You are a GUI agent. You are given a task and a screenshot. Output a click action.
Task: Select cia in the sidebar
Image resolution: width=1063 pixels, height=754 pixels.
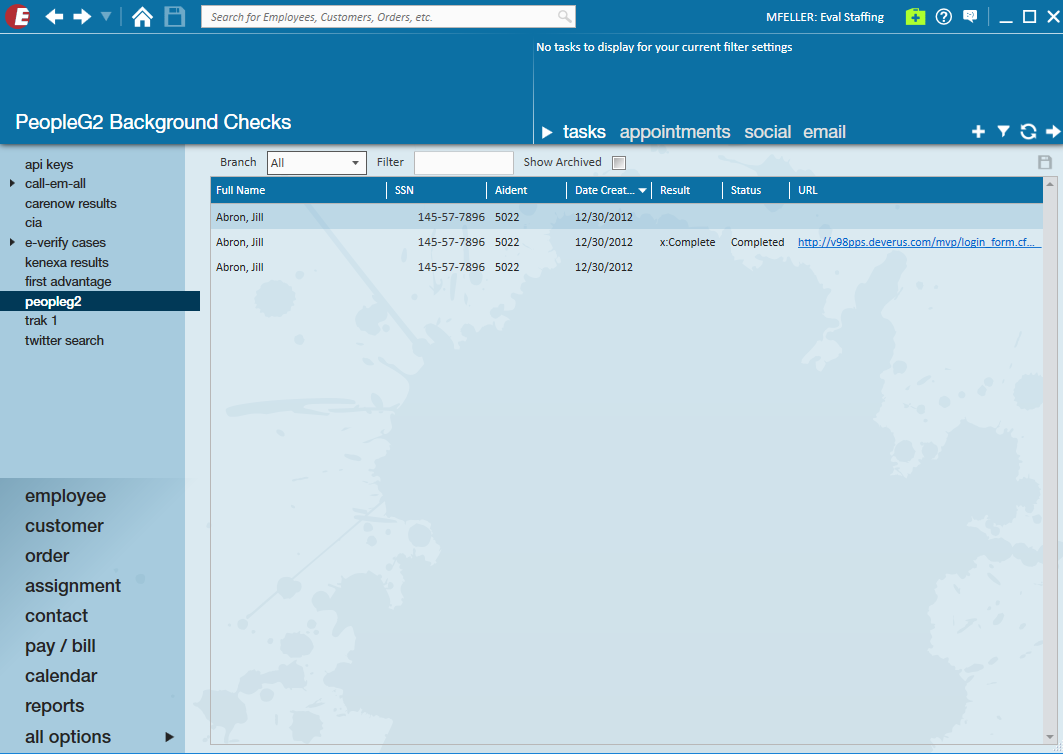(x=33, y=223)
